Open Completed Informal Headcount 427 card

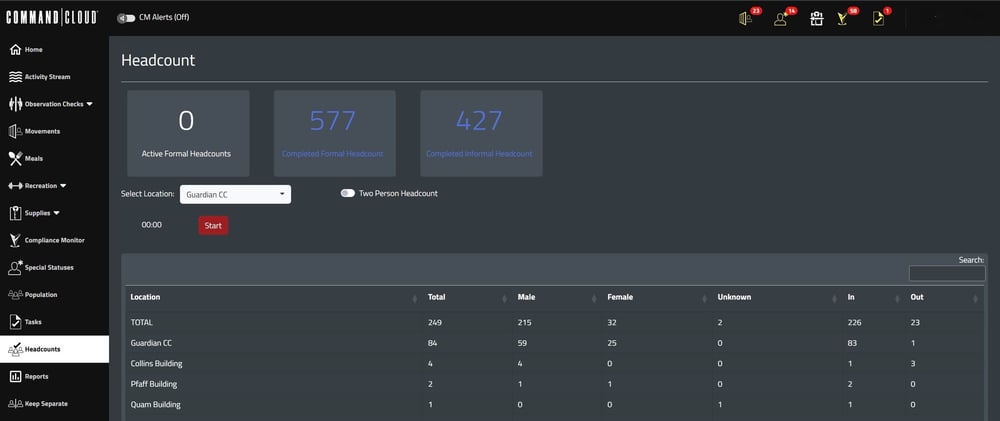tap(482, 133)
